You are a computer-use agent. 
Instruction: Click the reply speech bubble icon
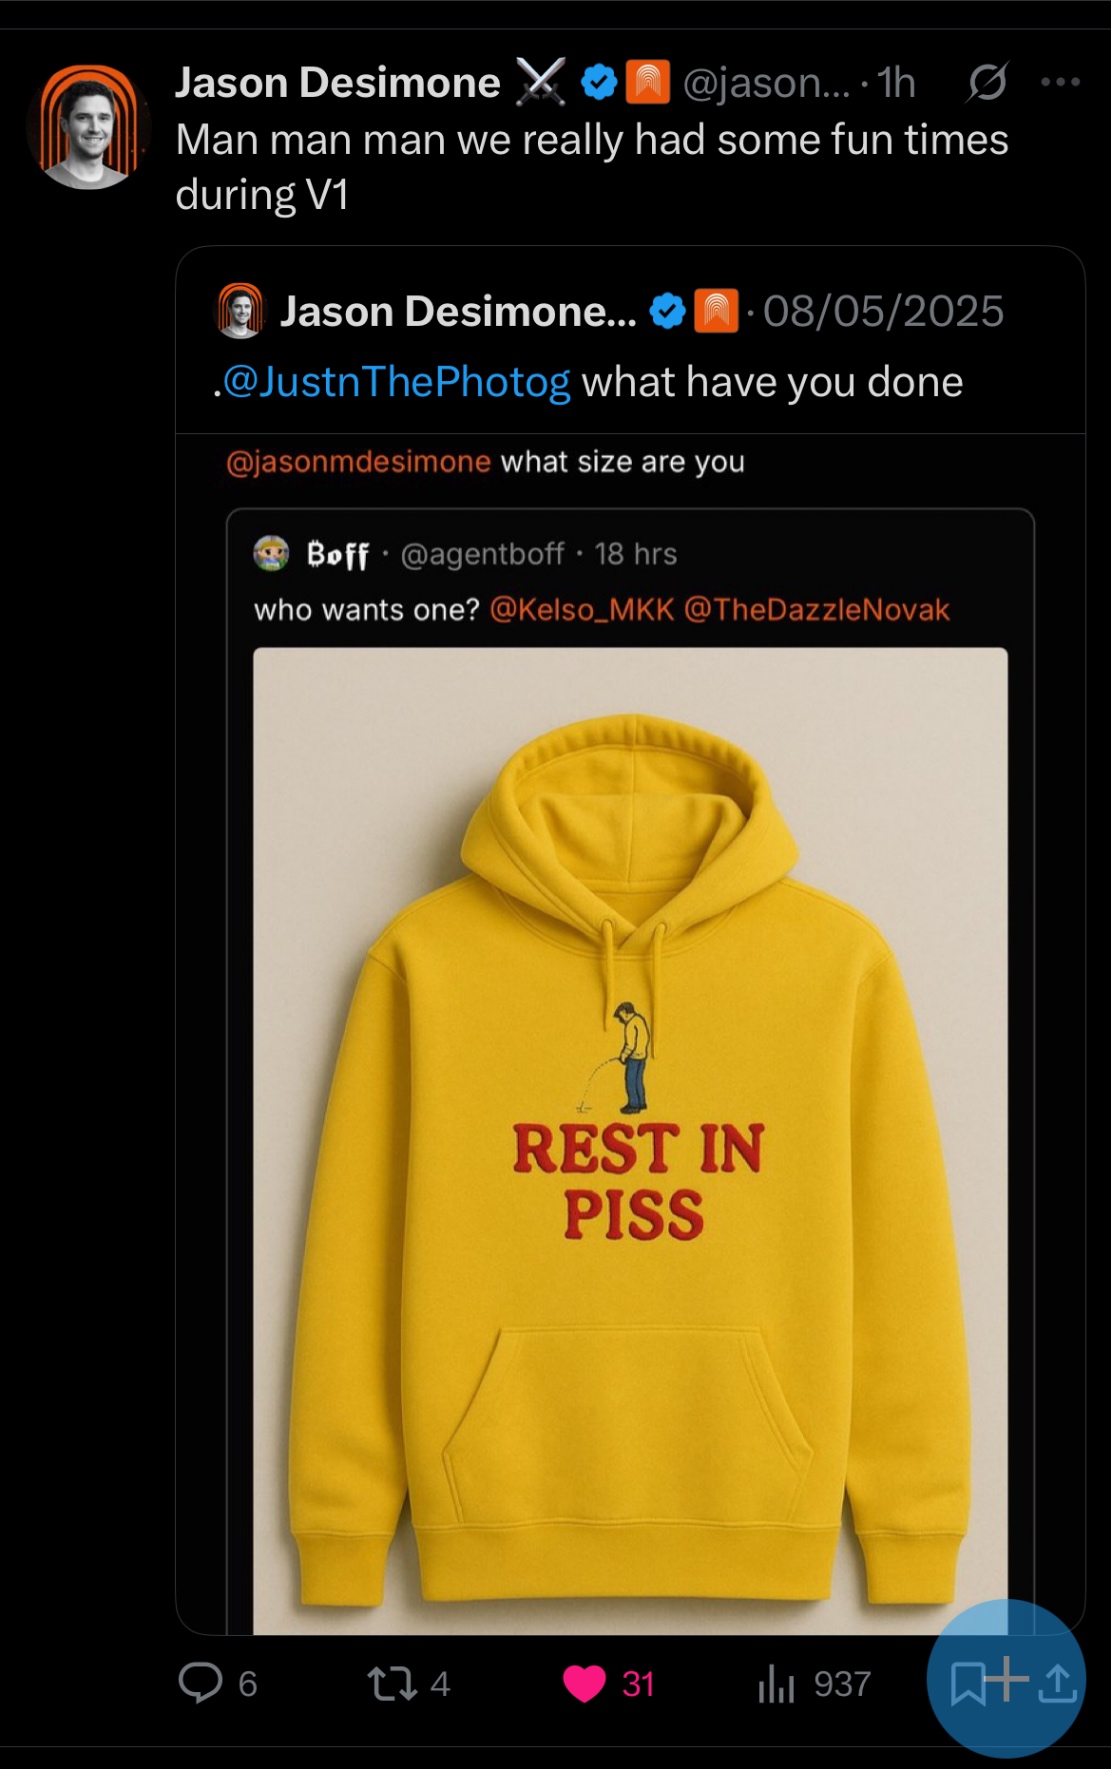[200, 1682]
